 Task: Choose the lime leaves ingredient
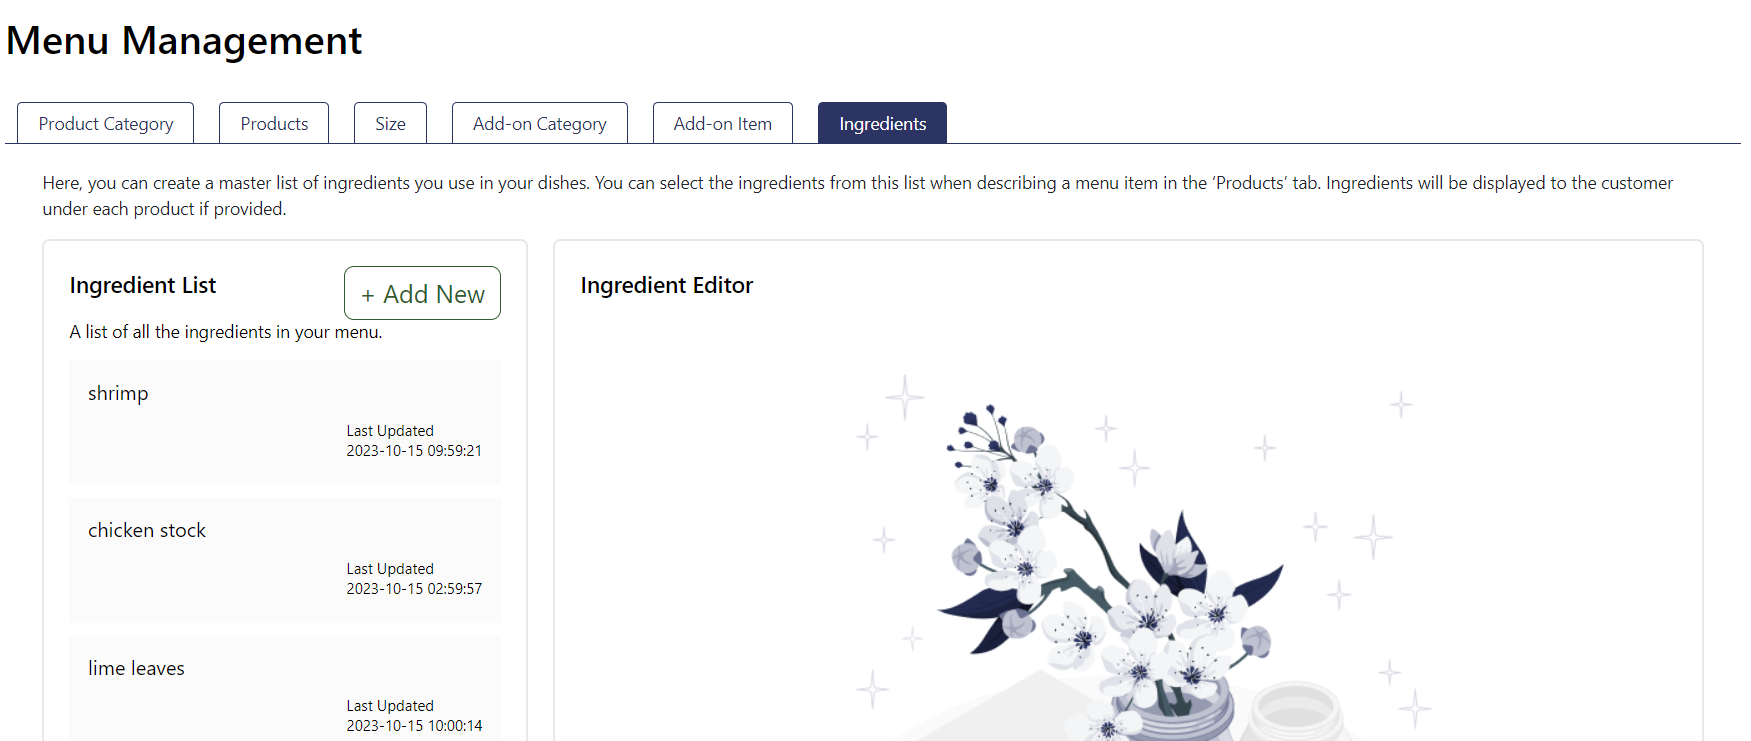pyautogui.click(x=136, y=668)
